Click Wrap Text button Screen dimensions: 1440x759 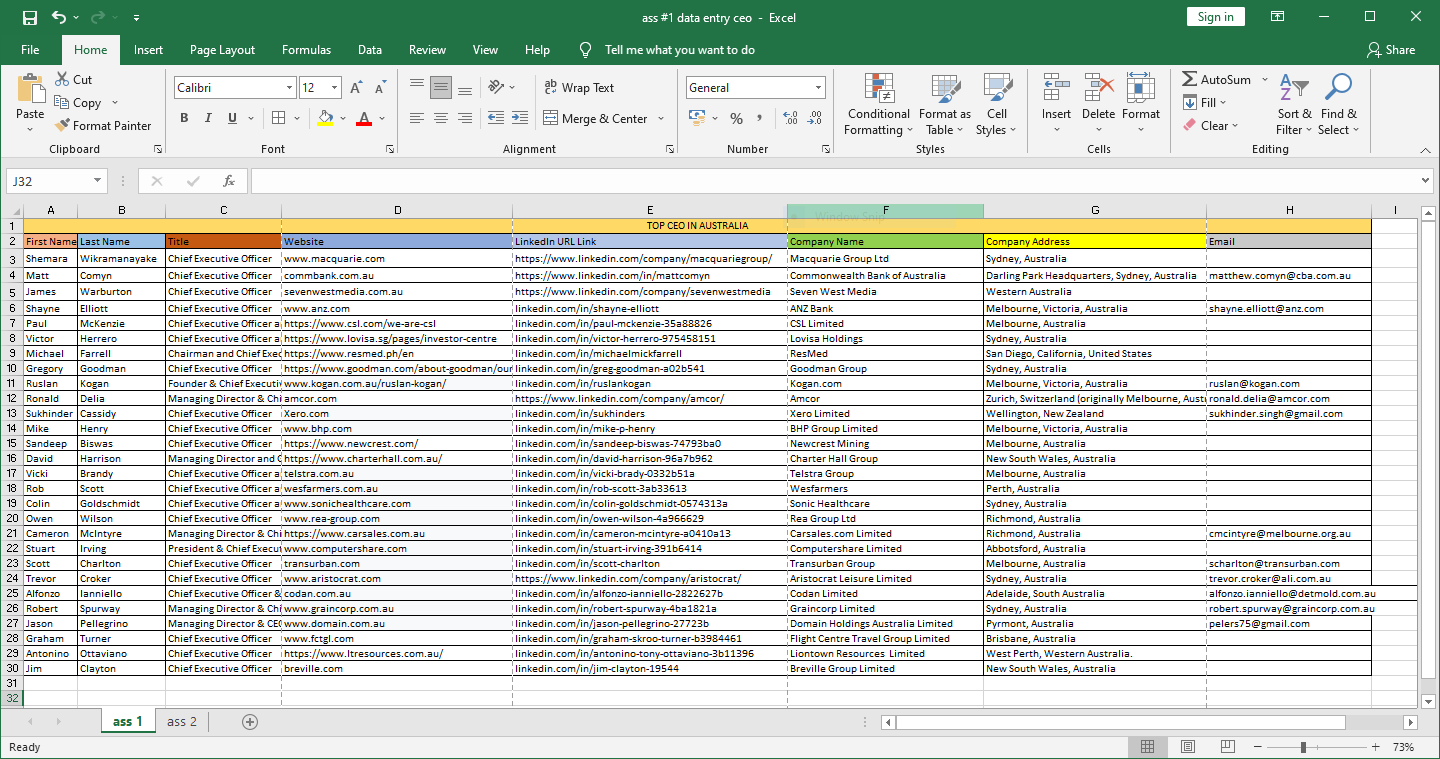pos(579,88)
